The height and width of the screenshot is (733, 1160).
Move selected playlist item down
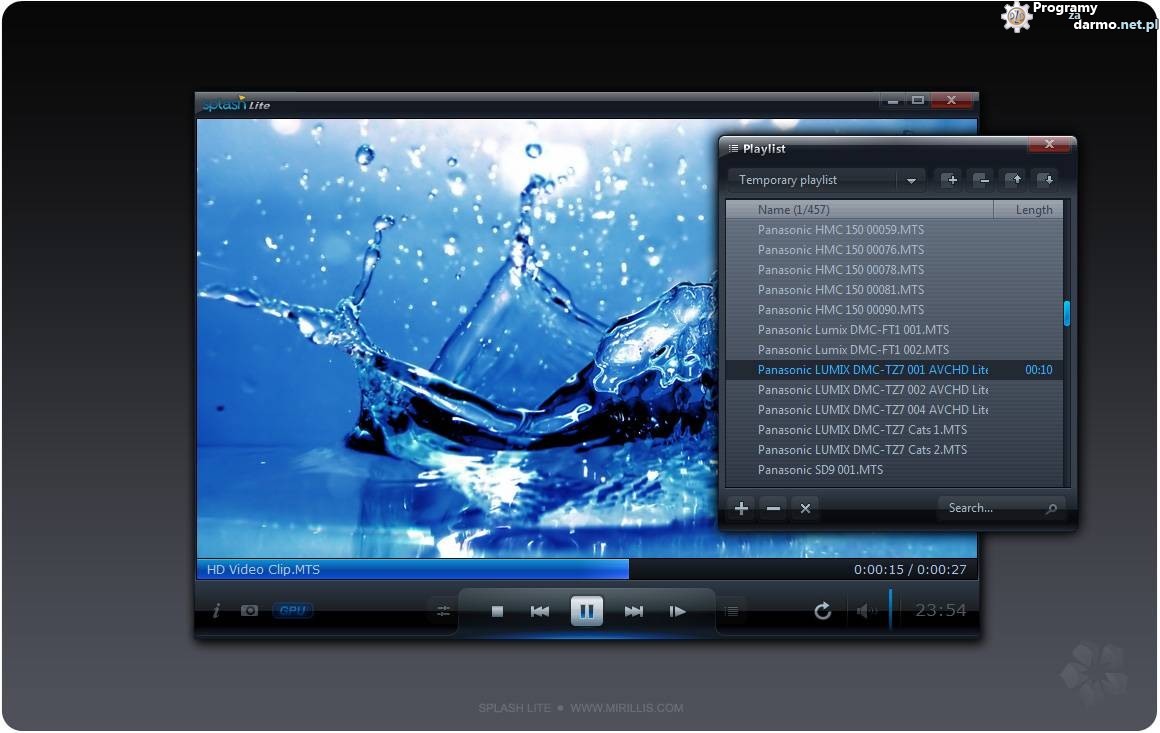tap(1045, 180)
